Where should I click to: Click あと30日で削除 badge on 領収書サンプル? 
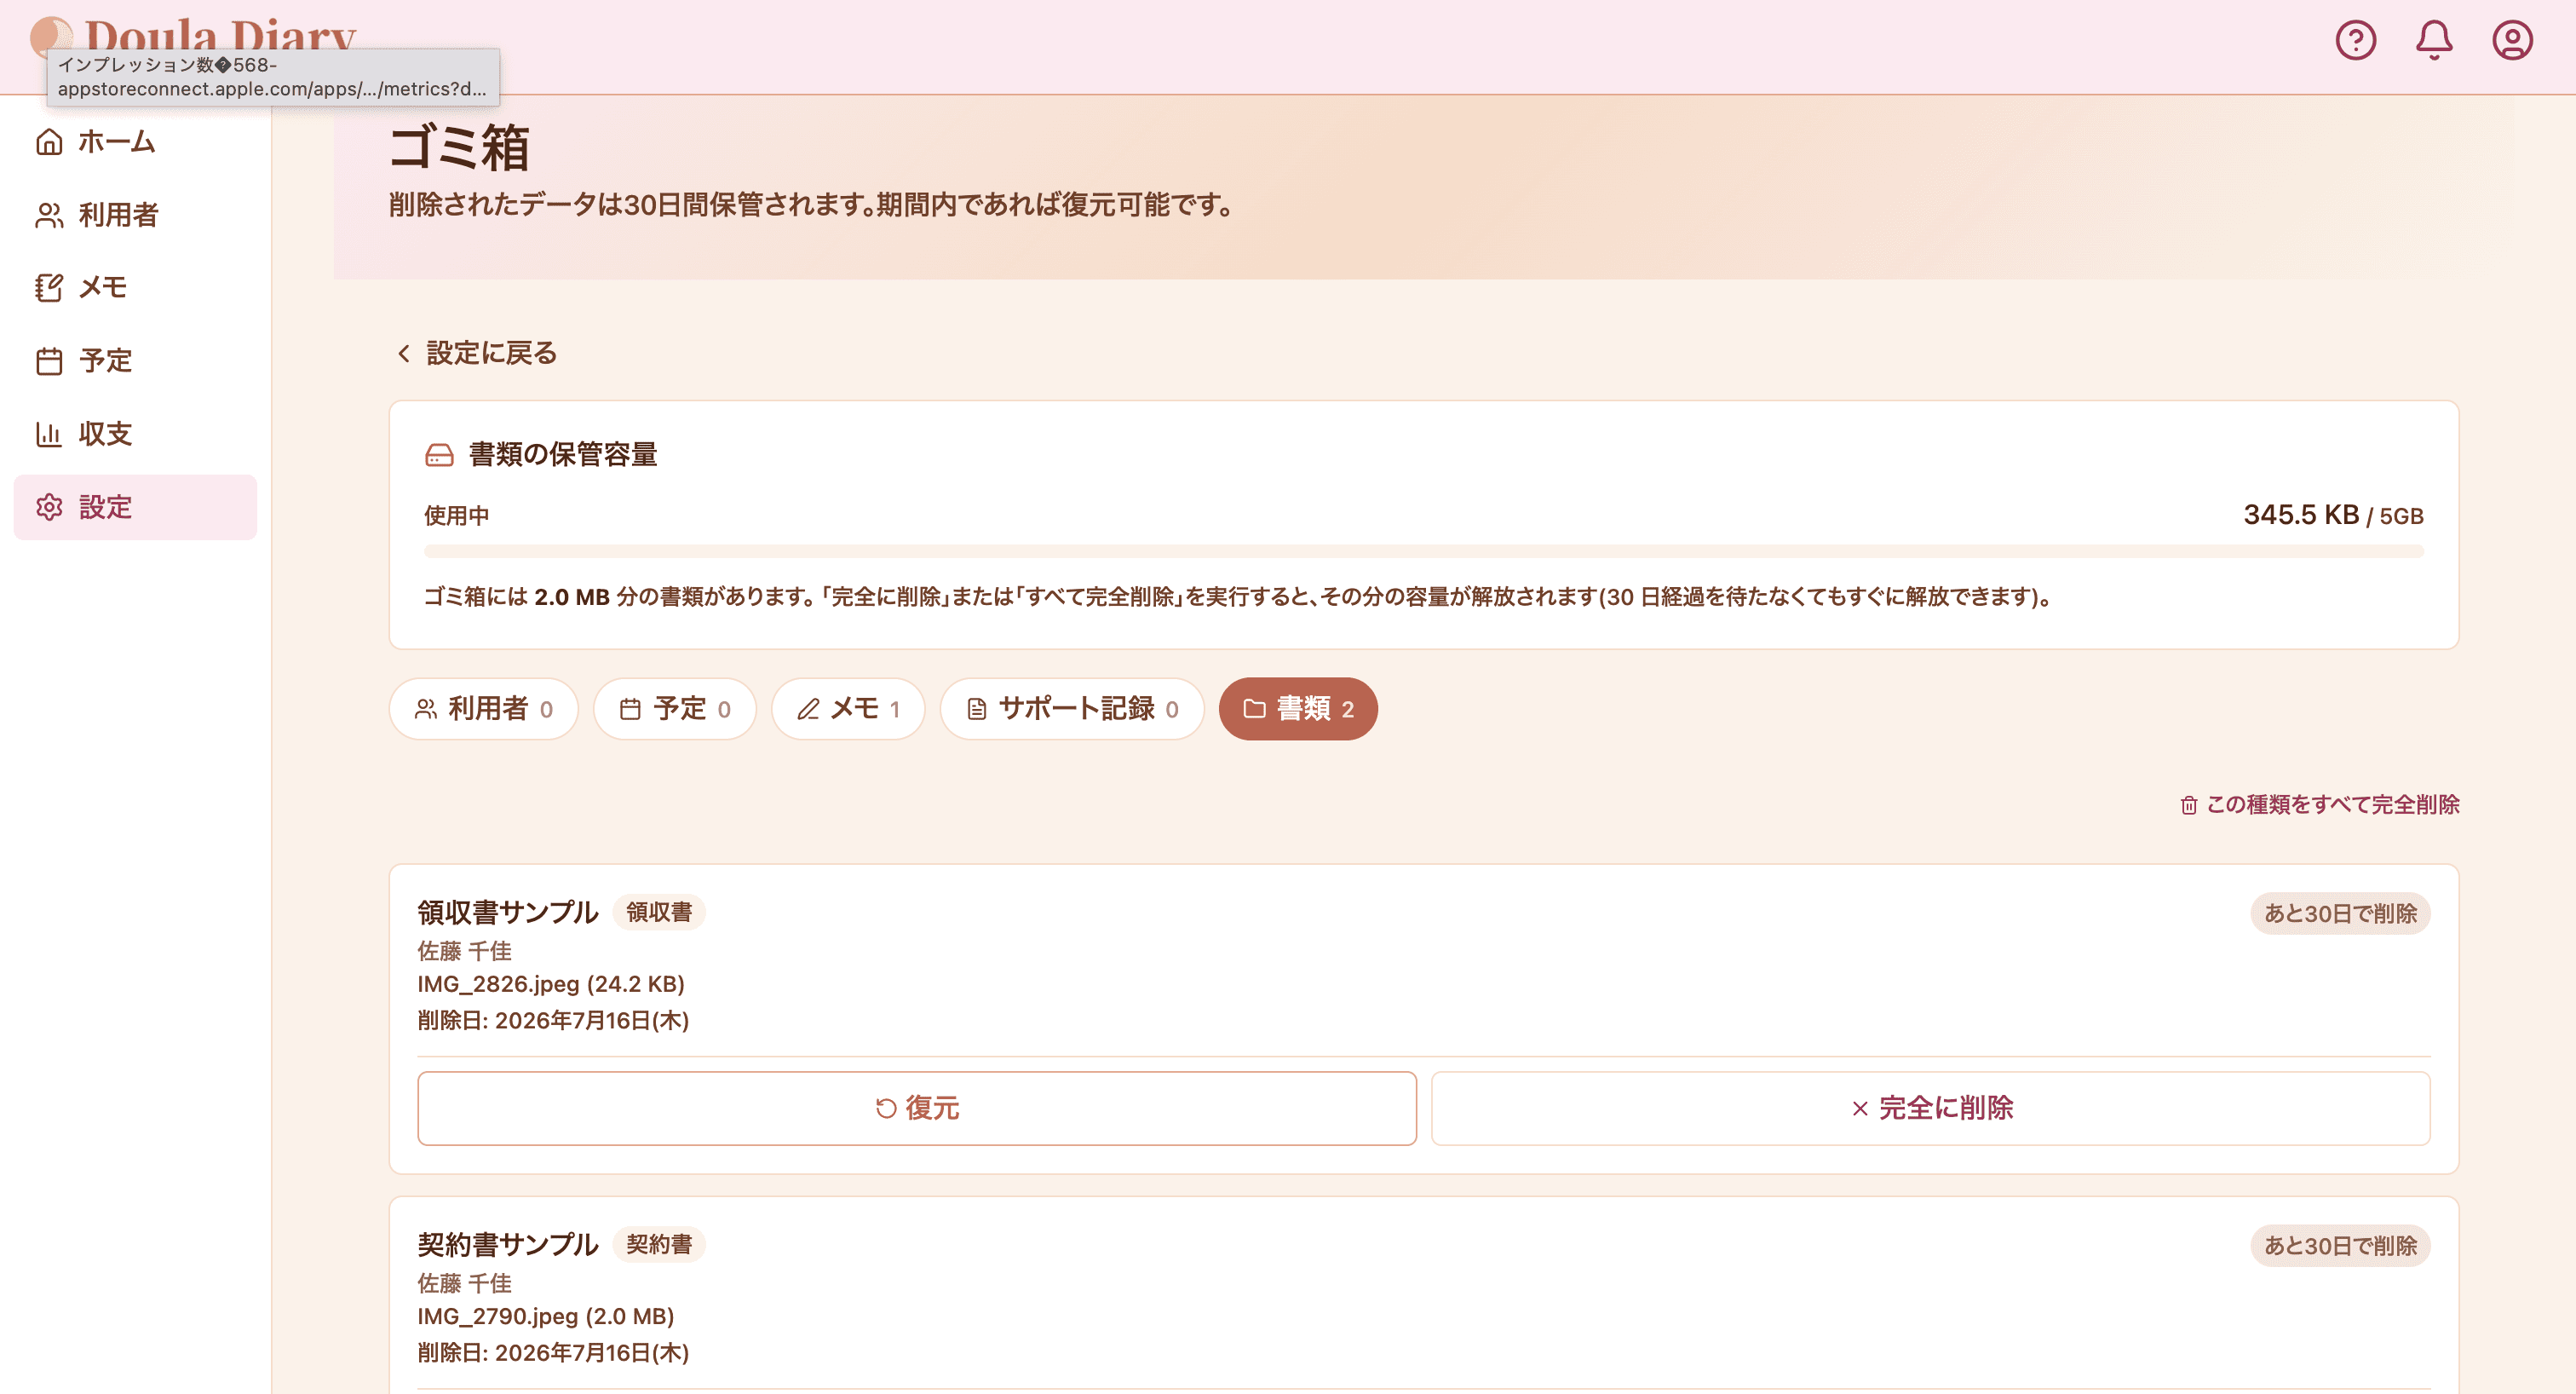(2340, 913)
